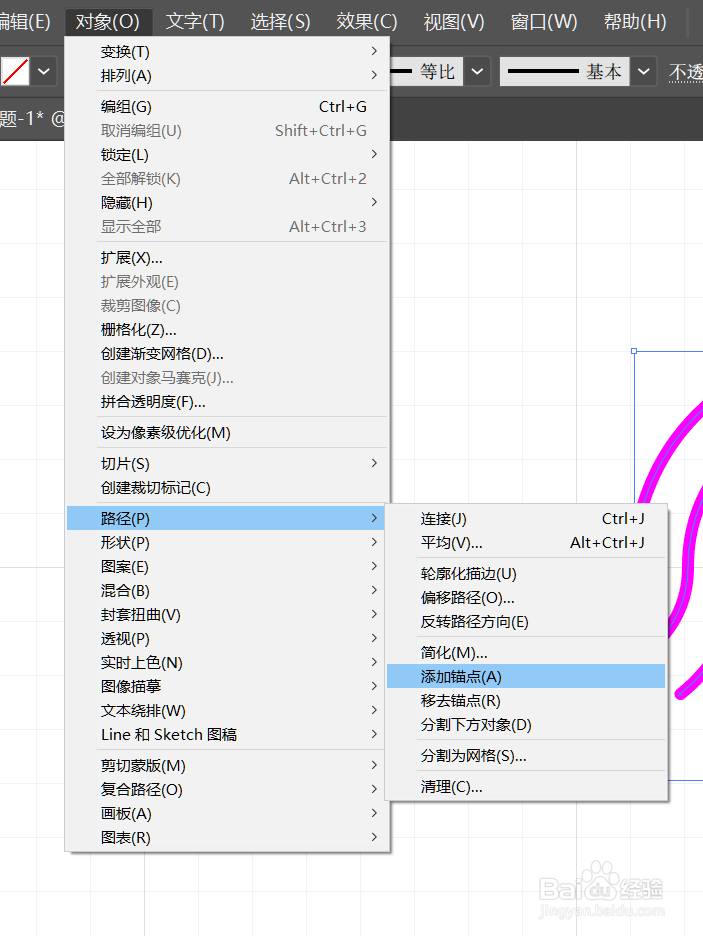
Task: Choose 简化(M)... option
Action: (526, 652)
